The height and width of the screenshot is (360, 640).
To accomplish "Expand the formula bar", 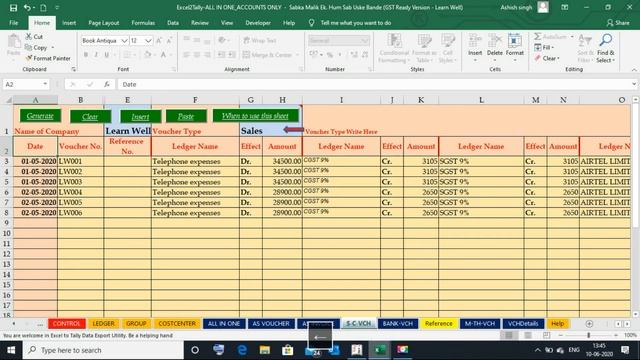I will coord(634,84).
